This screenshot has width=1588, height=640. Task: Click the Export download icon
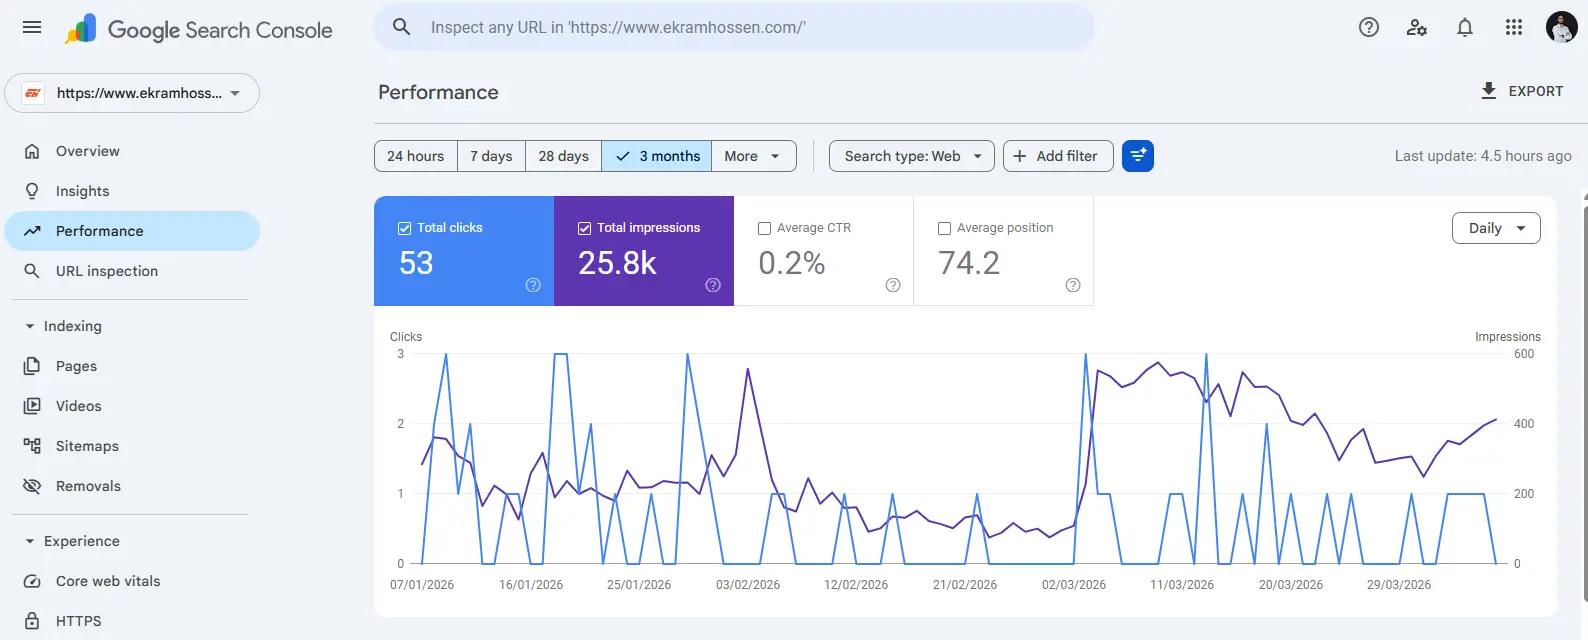click(1489, 91)
